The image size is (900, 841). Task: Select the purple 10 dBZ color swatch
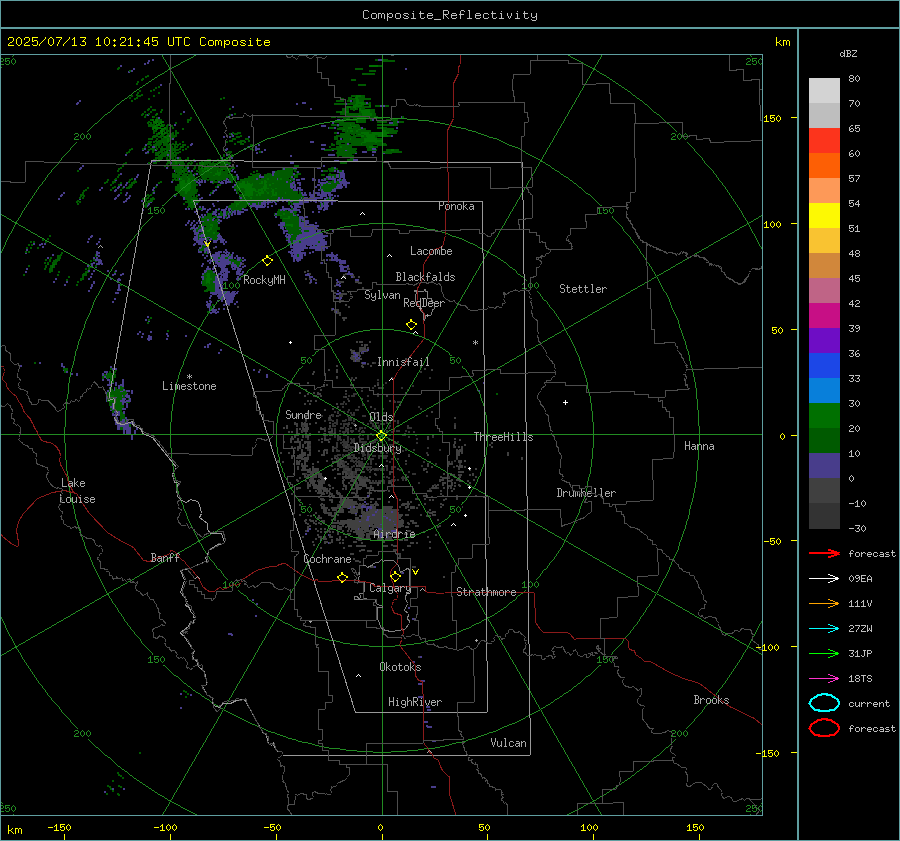[824, 465]
